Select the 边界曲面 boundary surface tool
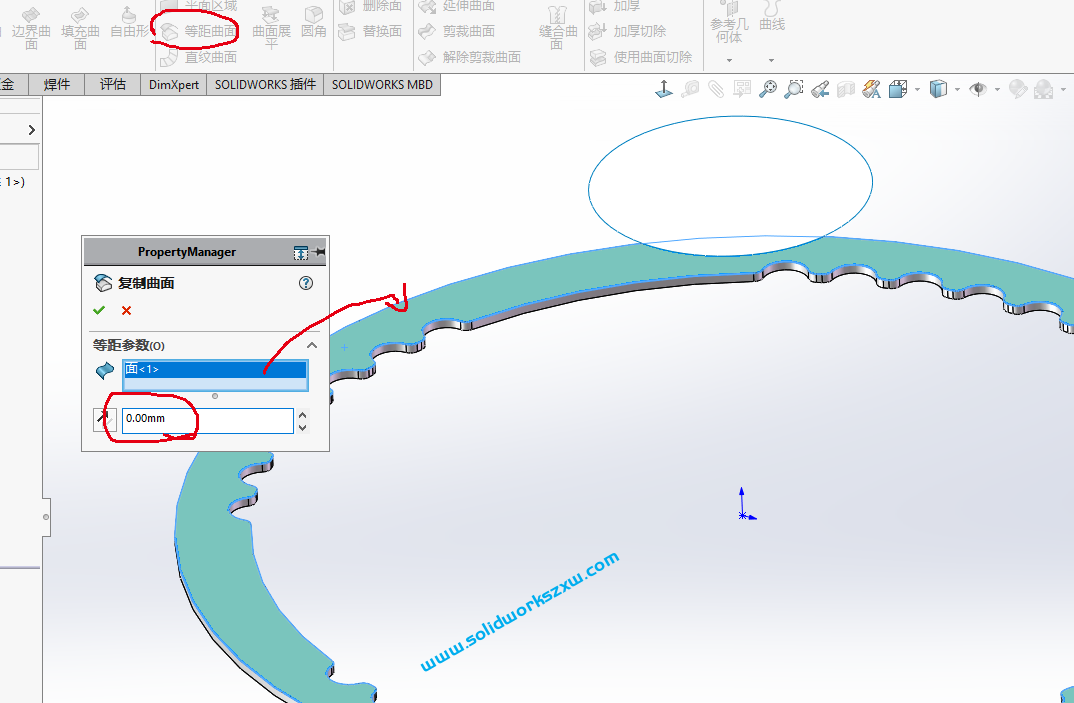Viewport: 1074px width, 703px height. tap(31, 30)
